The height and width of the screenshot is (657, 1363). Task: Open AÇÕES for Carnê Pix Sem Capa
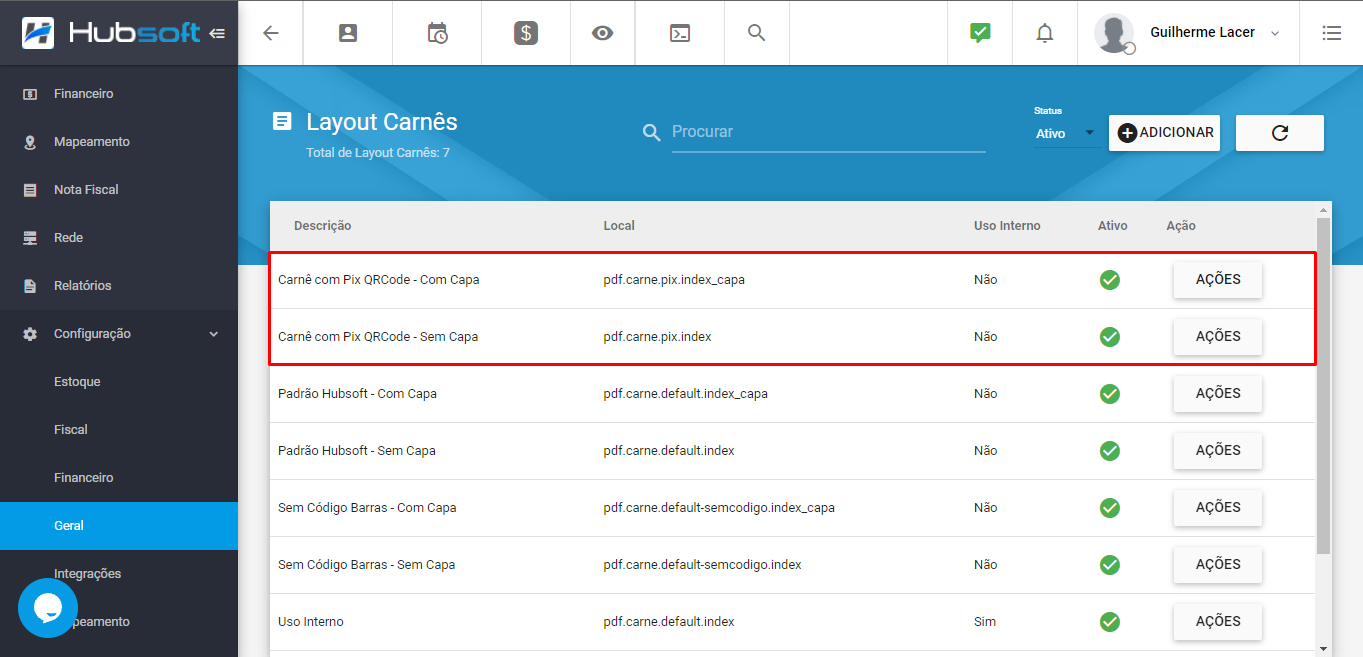click(1218, 337)
